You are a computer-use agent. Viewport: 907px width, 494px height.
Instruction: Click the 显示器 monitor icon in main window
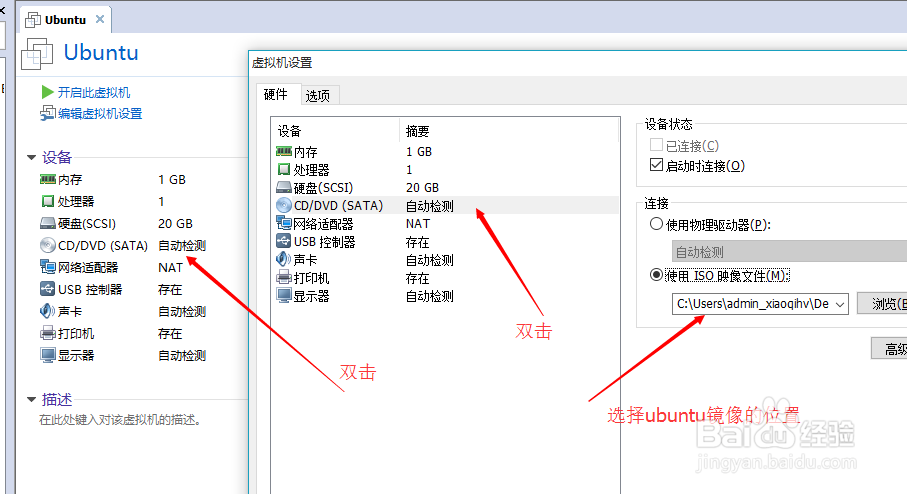tap(47, 355)
